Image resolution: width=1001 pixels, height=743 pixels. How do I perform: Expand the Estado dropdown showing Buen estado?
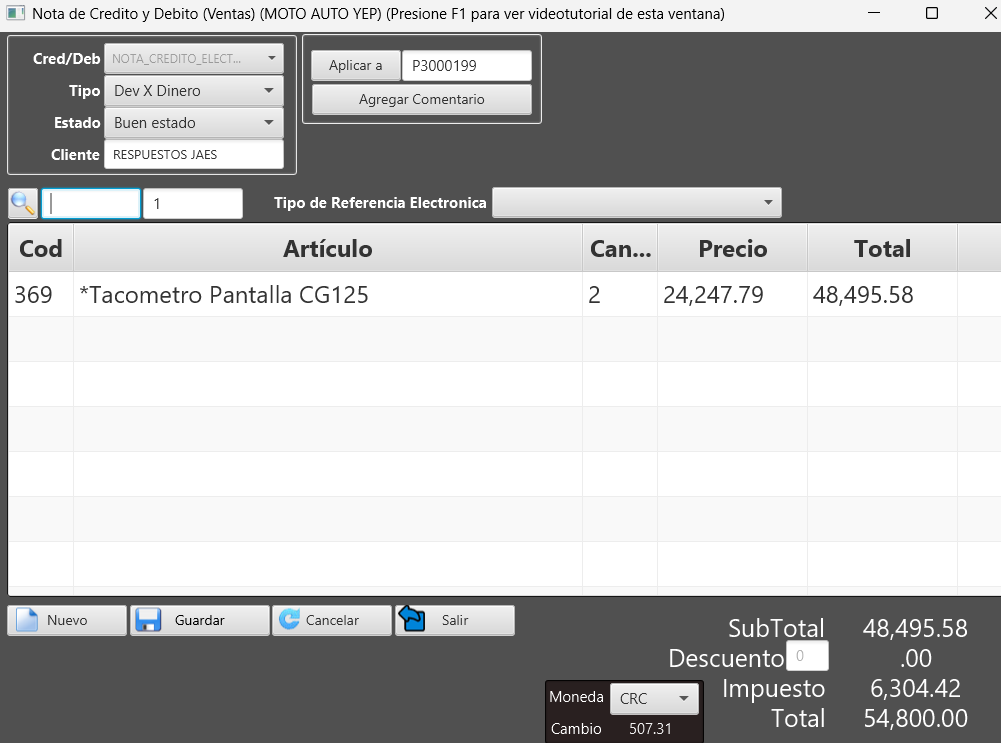pyautogui.click(x=194, y=123)
